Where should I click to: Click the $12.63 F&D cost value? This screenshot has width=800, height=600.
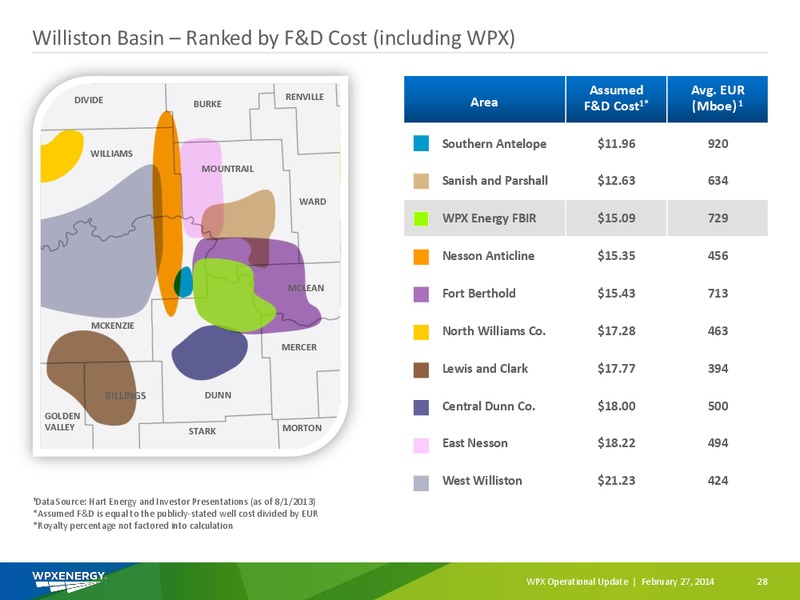[616, 181]
